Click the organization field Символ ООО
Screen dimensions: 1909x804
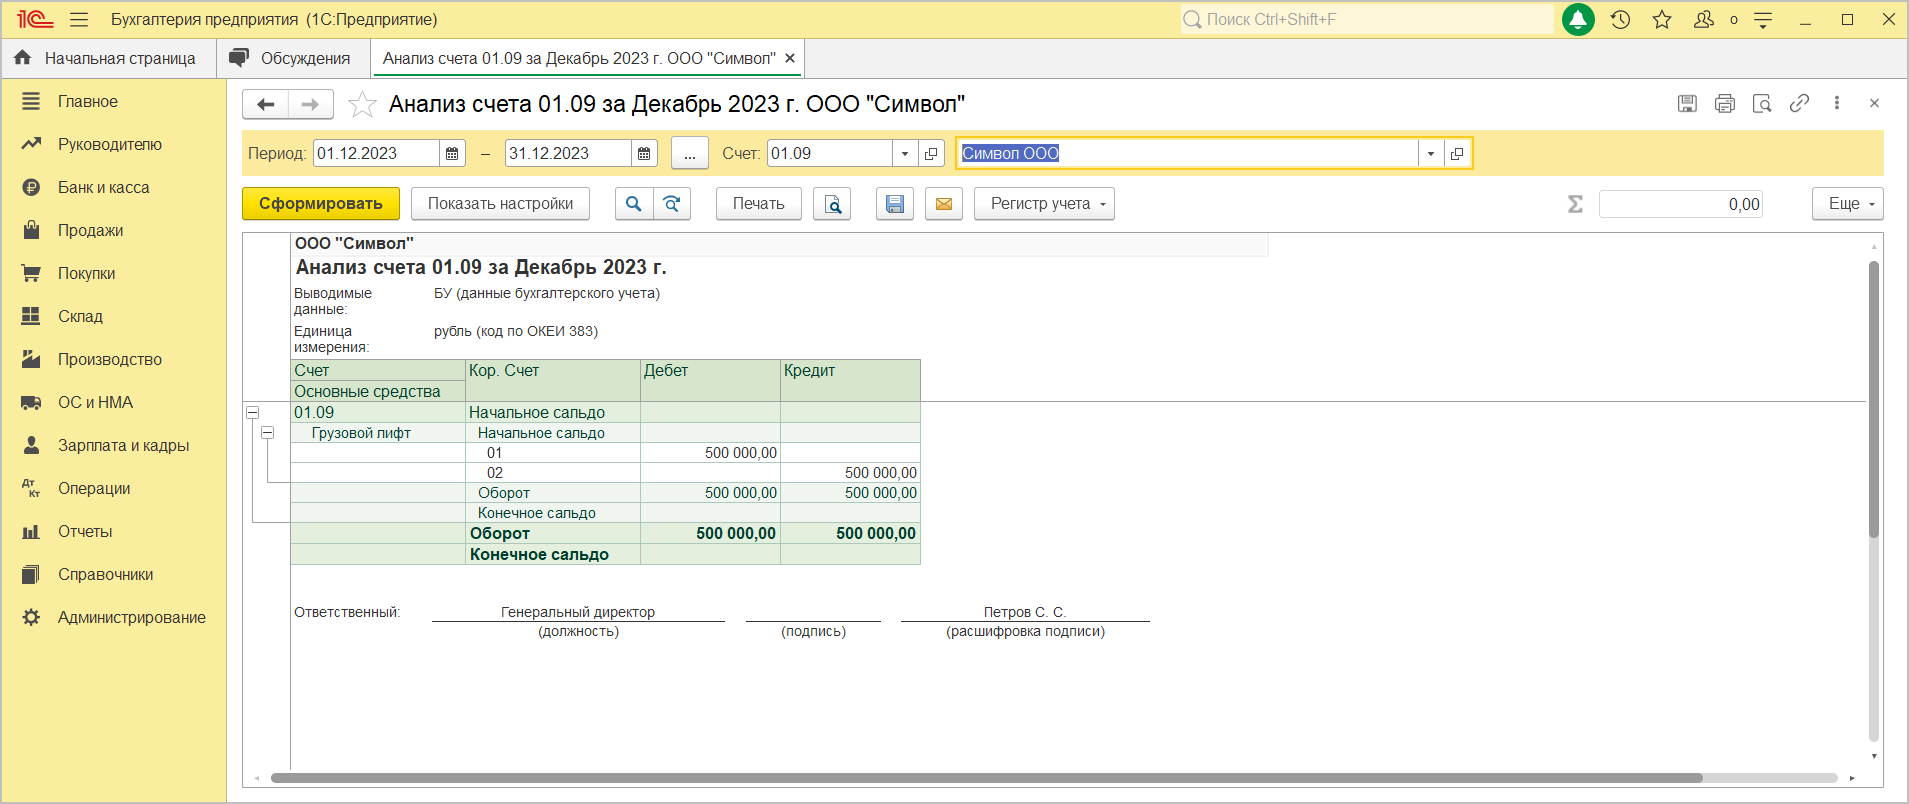(x=1187, y=153)
